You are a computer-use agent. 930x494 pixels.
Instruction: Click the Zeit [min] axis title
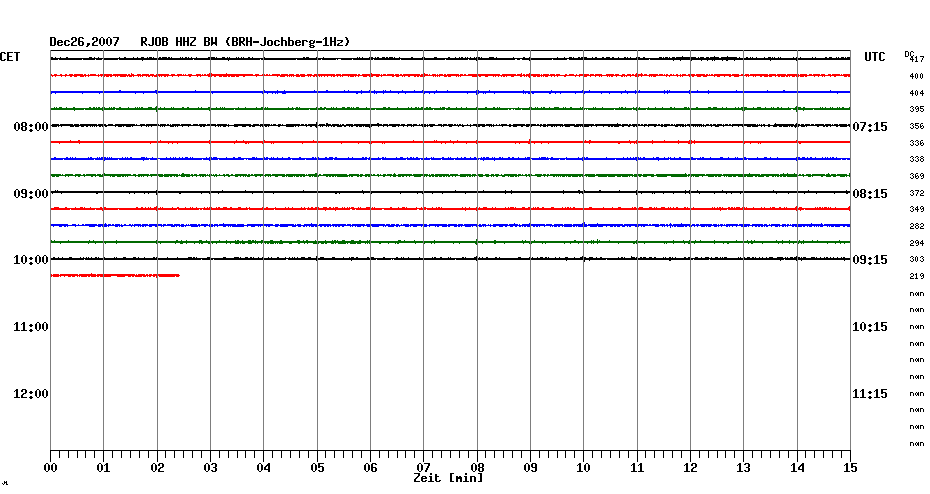tap(448, 478)
